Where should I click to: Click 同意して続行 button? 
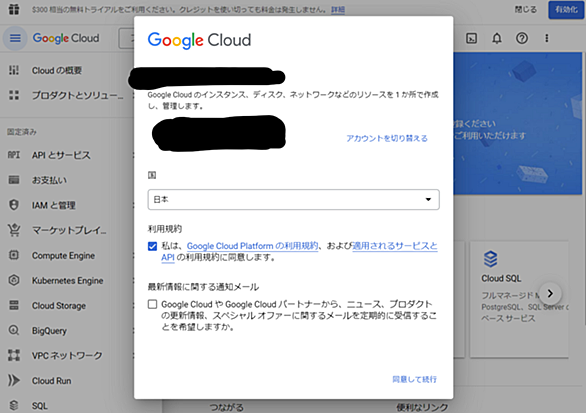[414, 379]
